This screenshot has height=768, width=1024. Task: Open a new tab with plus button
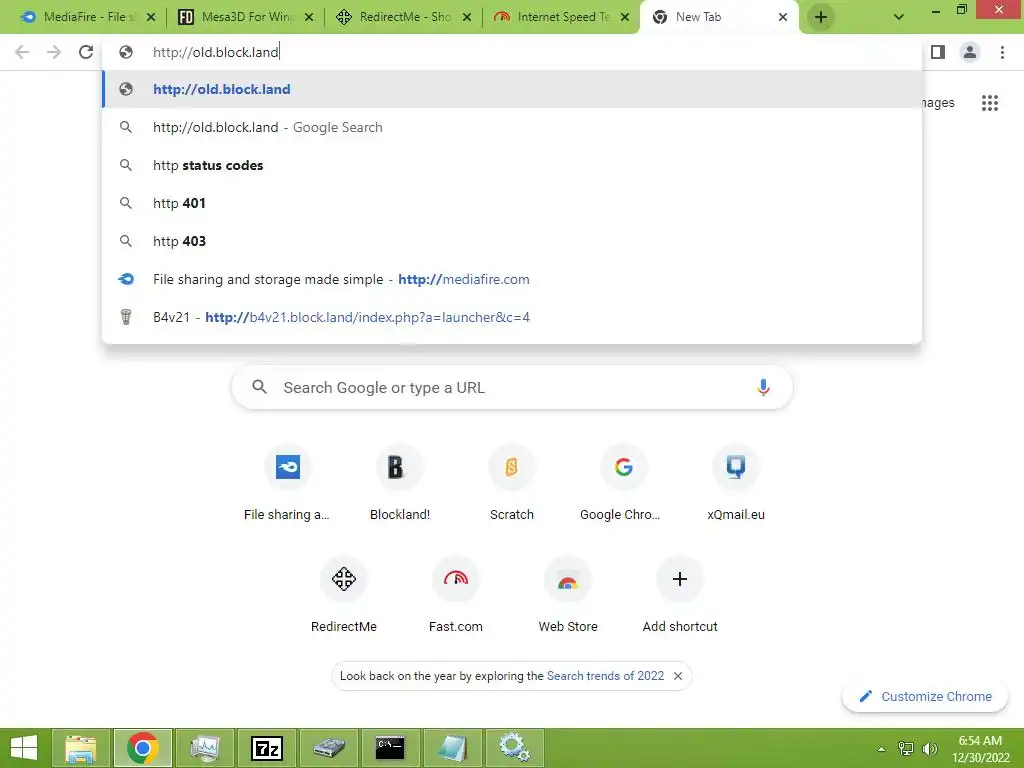[821, 17]
